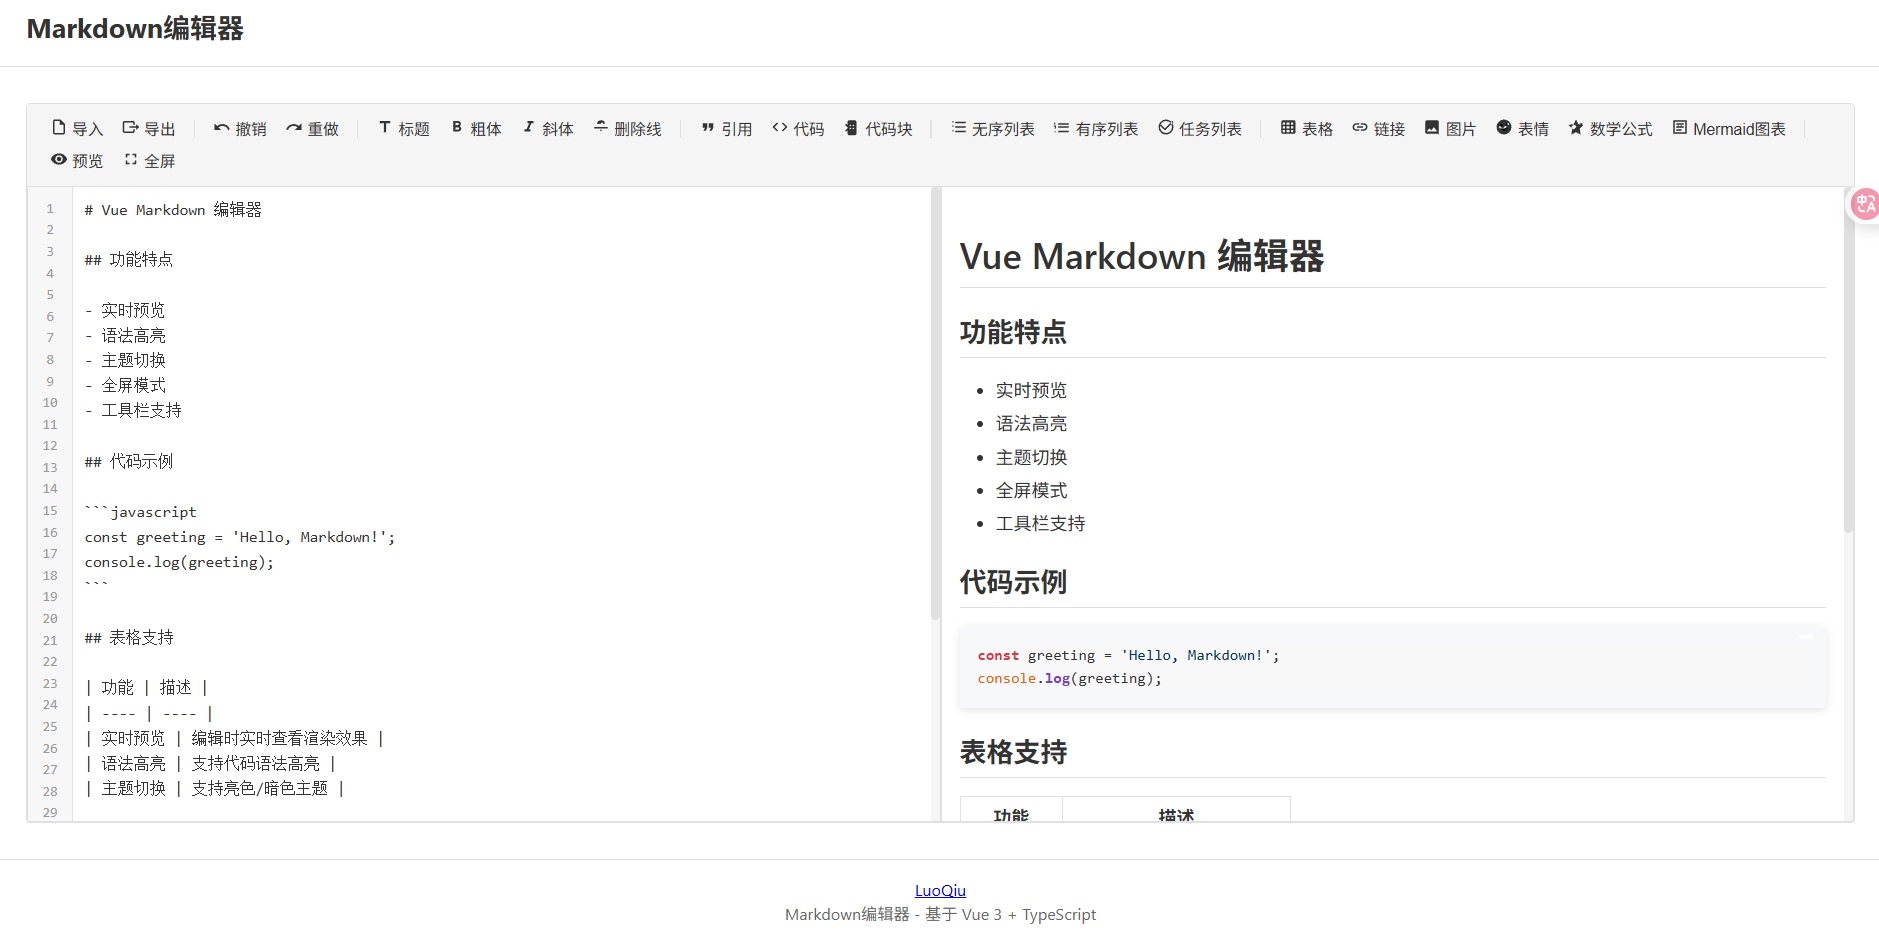Click the 导入 import button
Screen dimensions: 1879x937
[x=77, y=129]
